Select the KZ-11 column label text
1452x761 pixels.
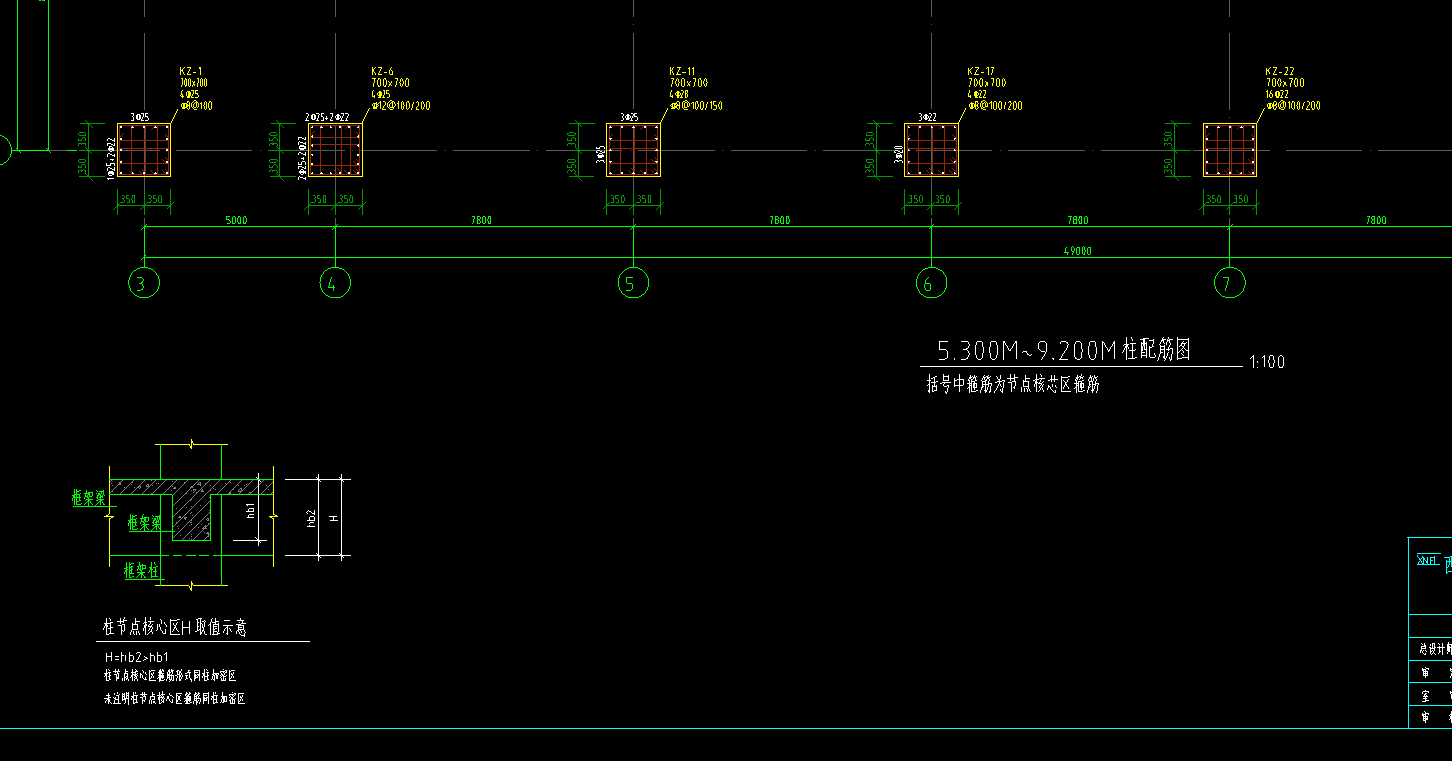coord(682,72)
